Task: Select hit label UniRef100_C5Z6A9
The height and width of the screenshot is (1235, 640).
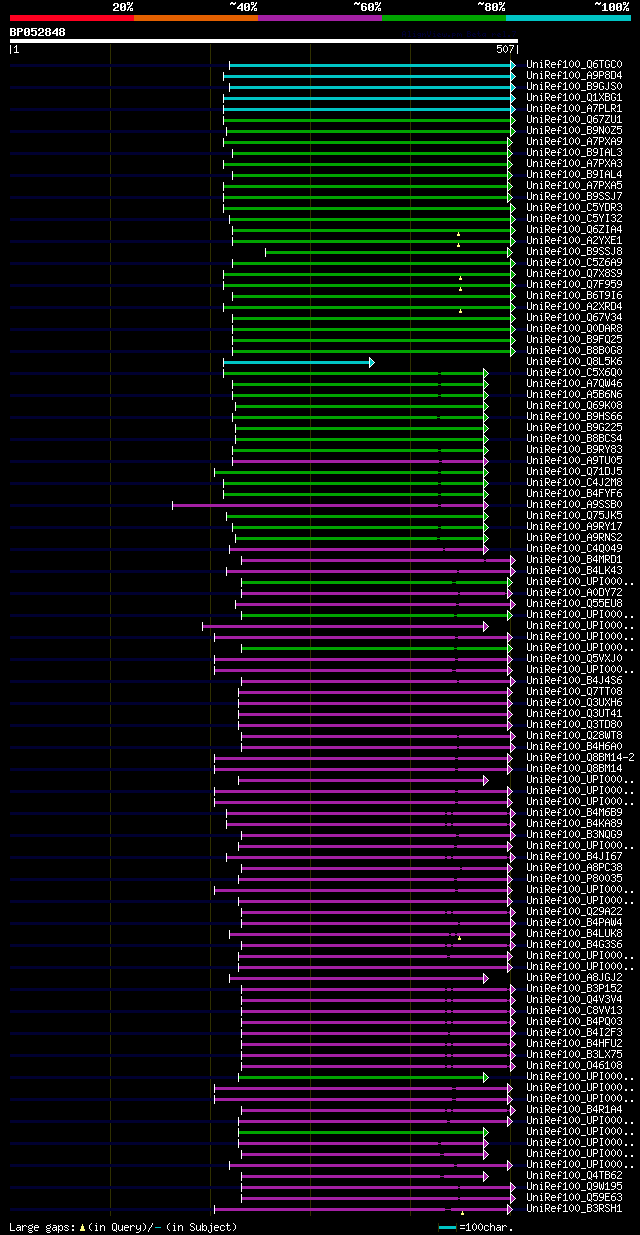Action: pos(574,262)
